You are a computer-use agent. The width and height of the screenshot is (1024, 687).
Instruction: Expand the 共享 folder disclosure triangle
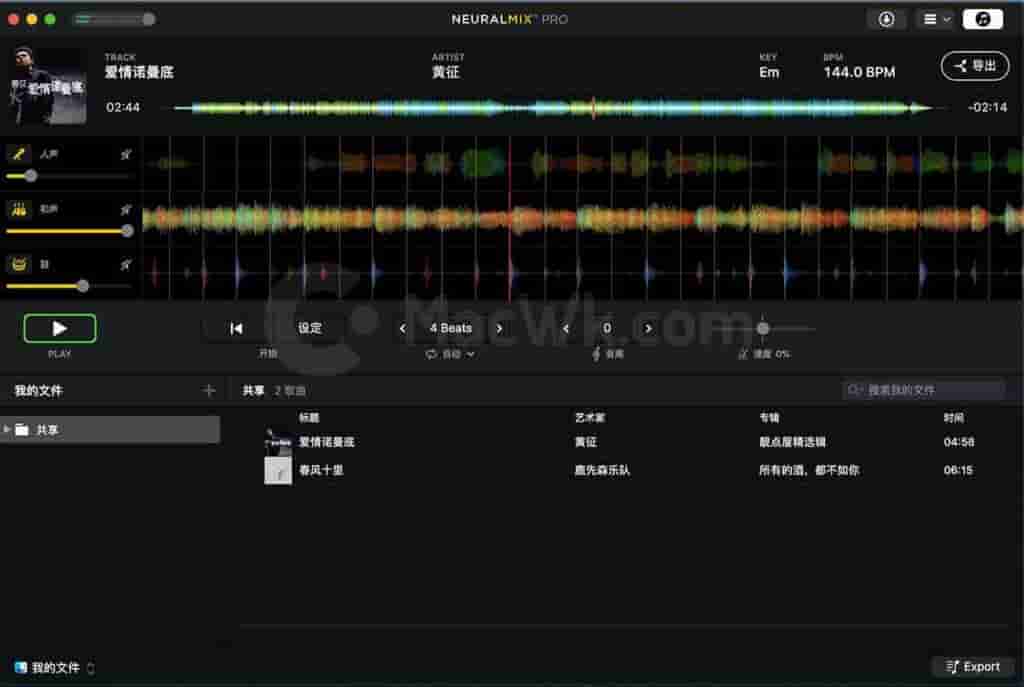coord(7,429)
